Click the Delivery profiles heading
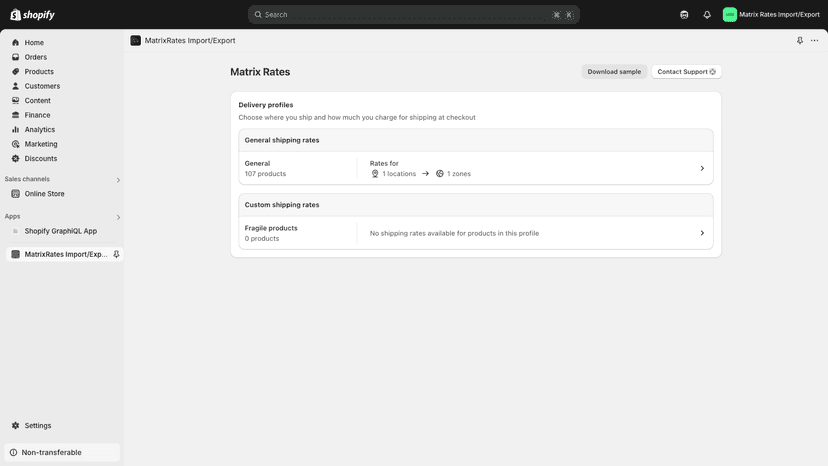 pos(266,105)
